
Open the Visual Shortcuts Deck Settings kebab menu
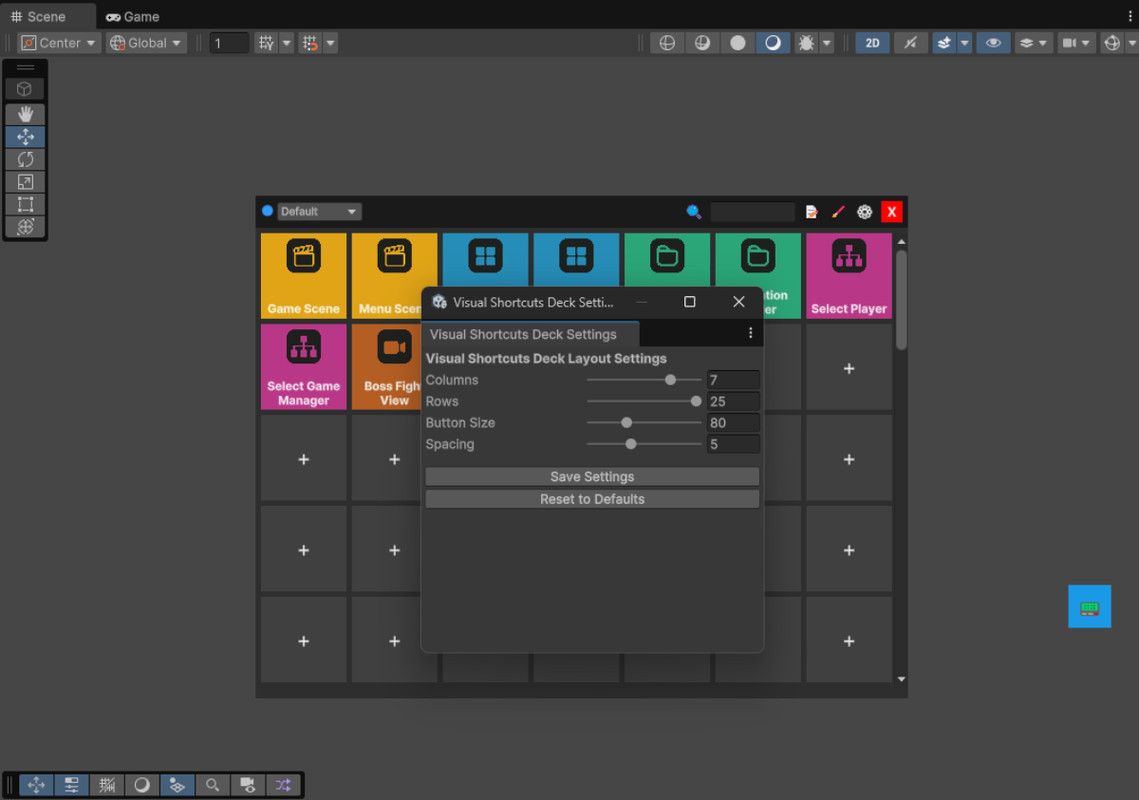click(751, 332)
